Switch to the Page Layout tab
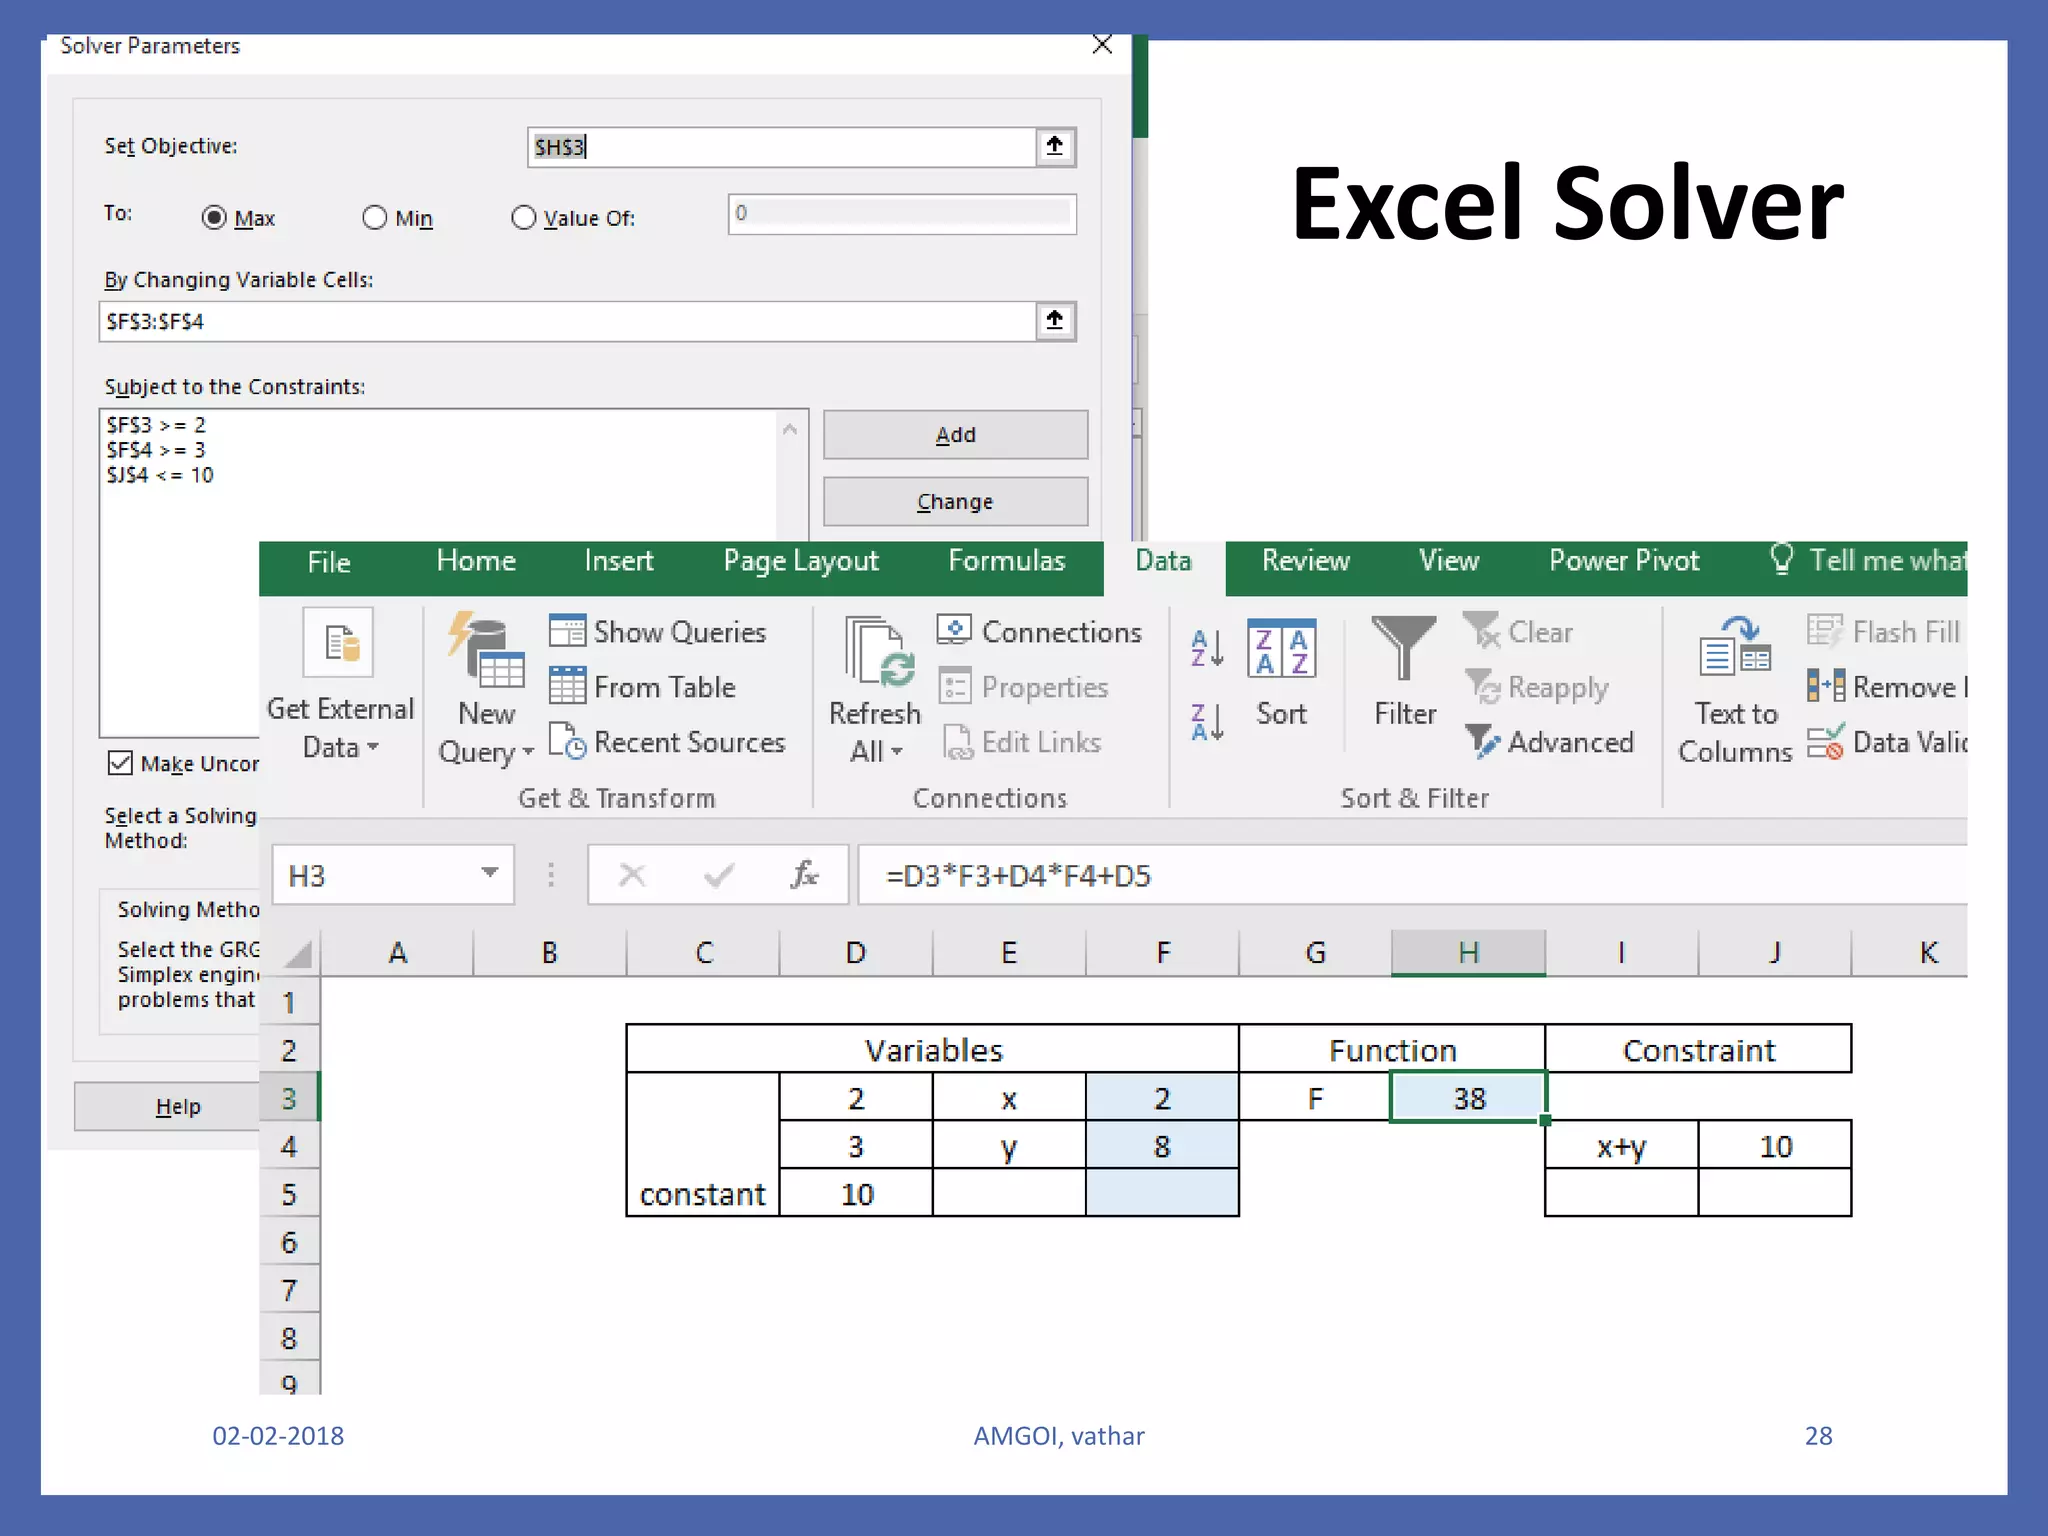The width and height of the screenshot is (2048, 1536). pyautogui.click(x=801, y=562)
